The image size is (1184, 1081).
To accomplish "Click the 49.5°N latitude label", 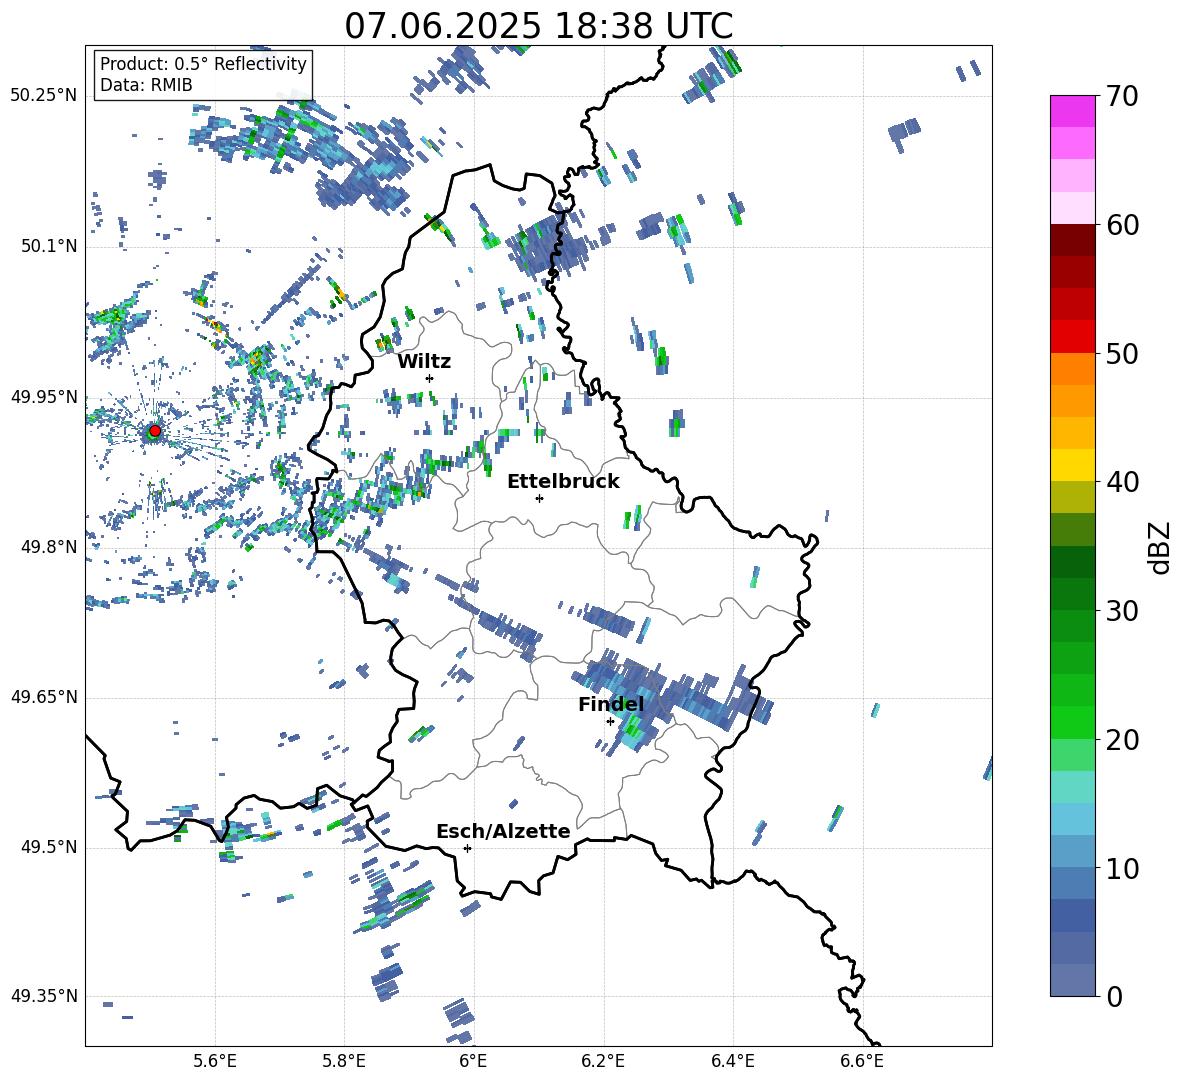I will point(49,847).
